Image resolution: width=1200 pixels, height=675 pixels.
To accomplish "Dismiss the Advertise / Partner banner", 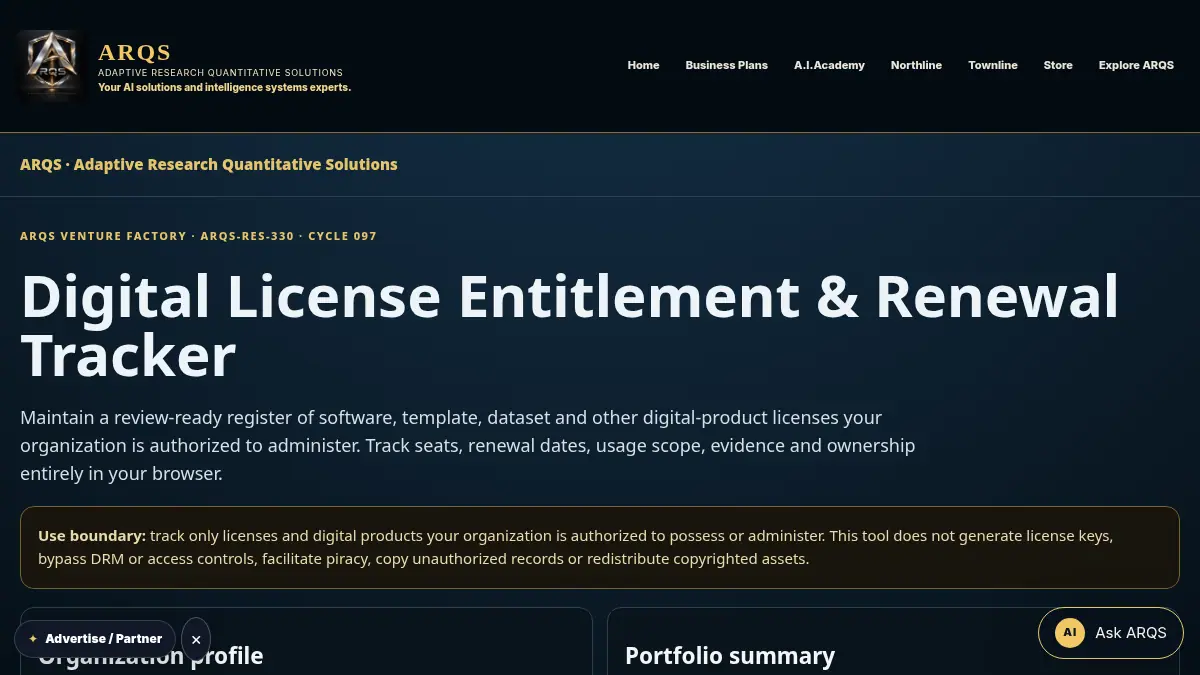I will click(196, 639).
